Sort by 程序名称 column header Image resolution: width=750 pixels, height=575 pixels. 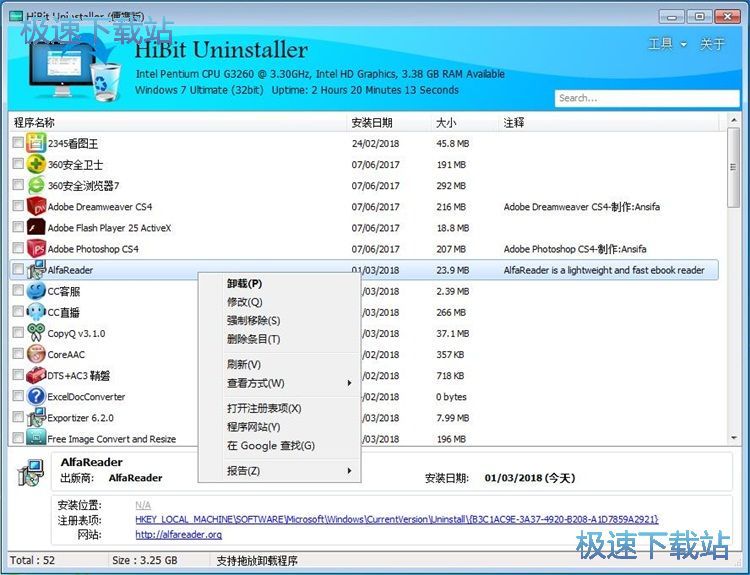pos(177,123)
